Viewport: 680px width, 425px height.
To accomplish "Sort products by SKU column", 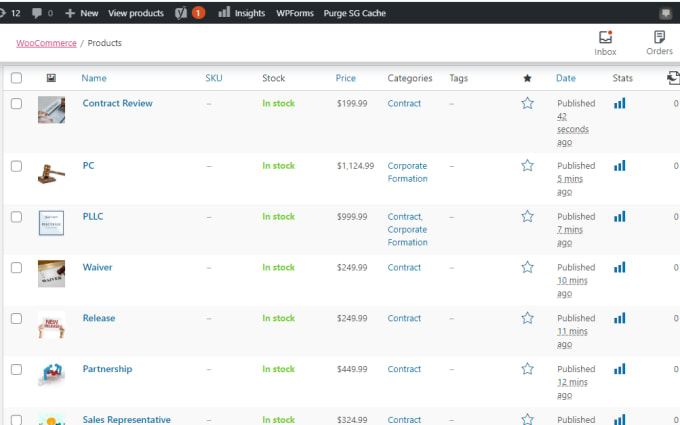I will pos(214,78).
